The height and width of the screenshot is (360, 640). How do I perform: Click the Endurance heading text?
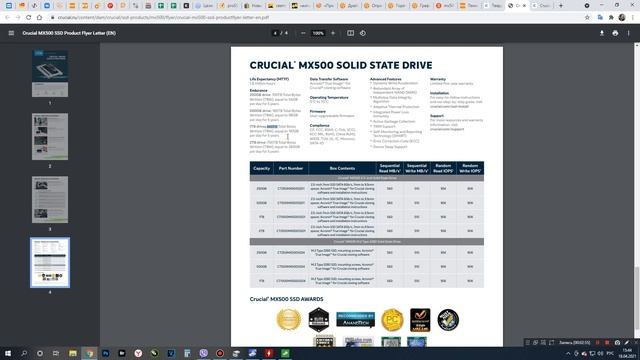point(258,91)
